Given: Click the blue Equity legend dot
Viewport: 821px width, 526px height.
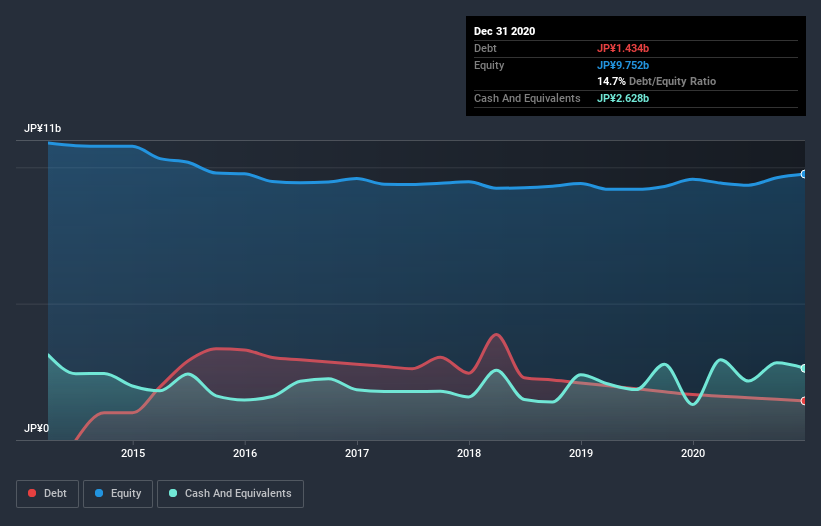Looking at the screenshot, I should click(99, 493).
